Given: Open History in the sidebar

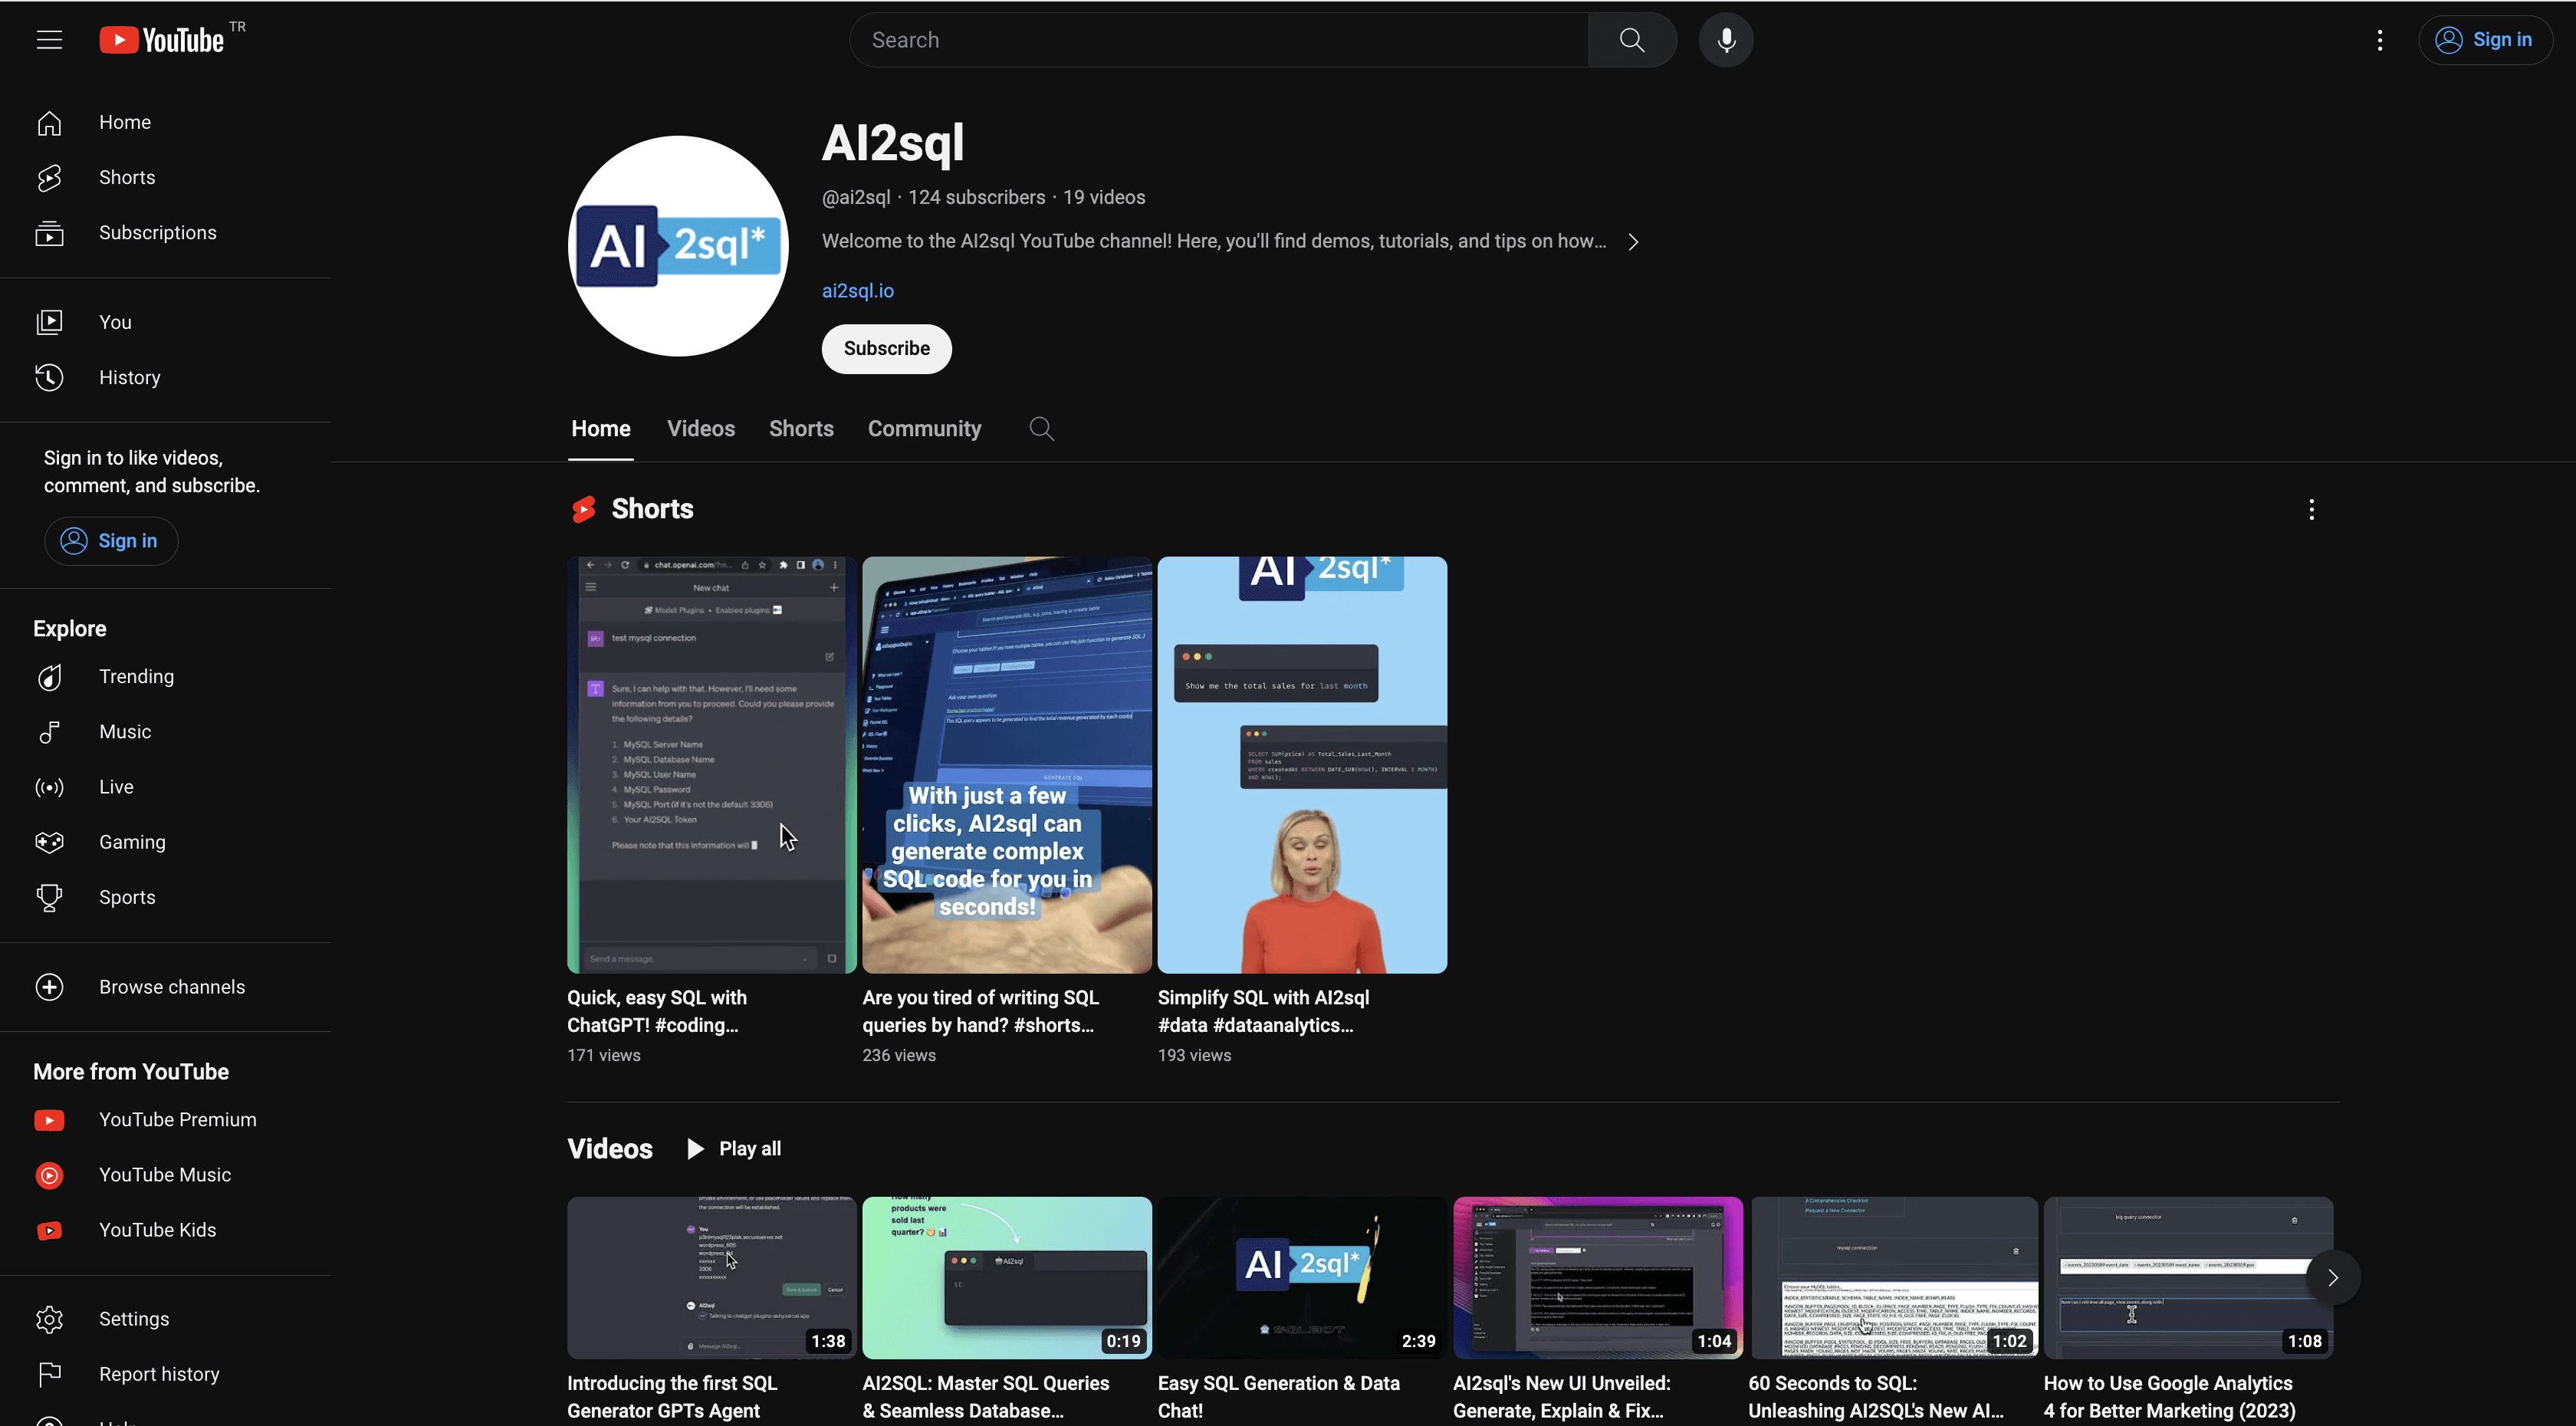Looking at the screenshot, I should click(x=129, y=377).
